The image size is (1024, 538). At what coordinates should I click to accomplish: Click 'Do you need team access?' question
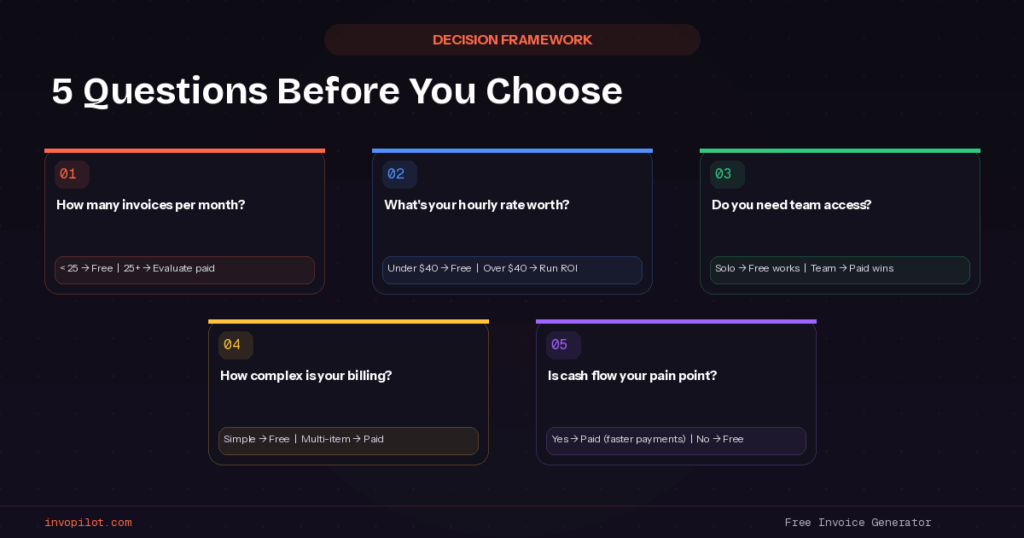791,205
